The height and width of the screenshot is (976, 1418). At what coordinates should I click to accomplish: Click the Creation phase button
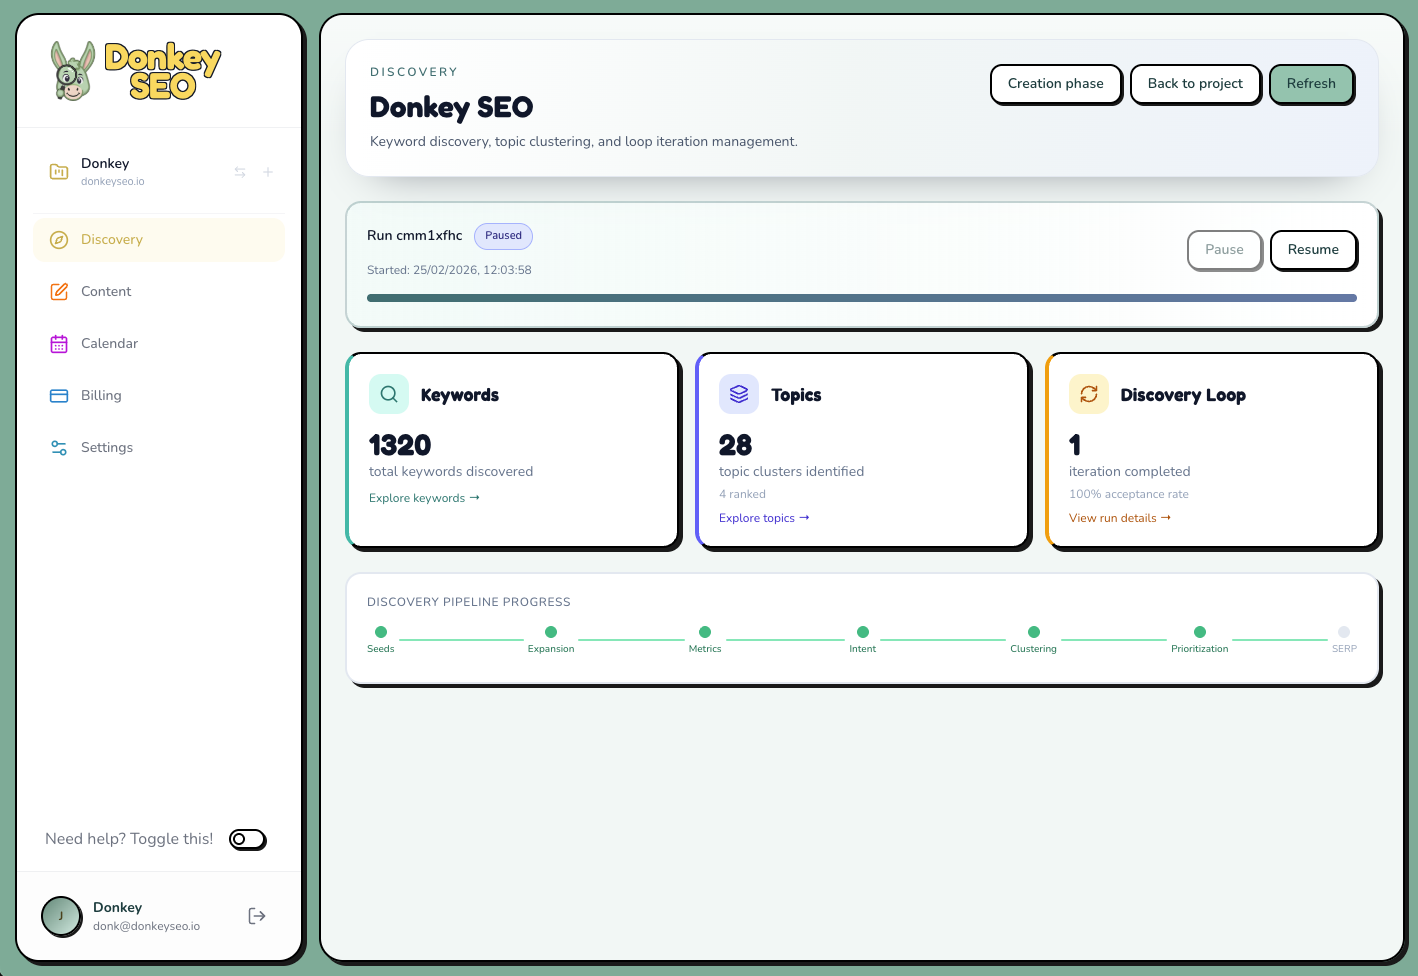coord(1055,84)
